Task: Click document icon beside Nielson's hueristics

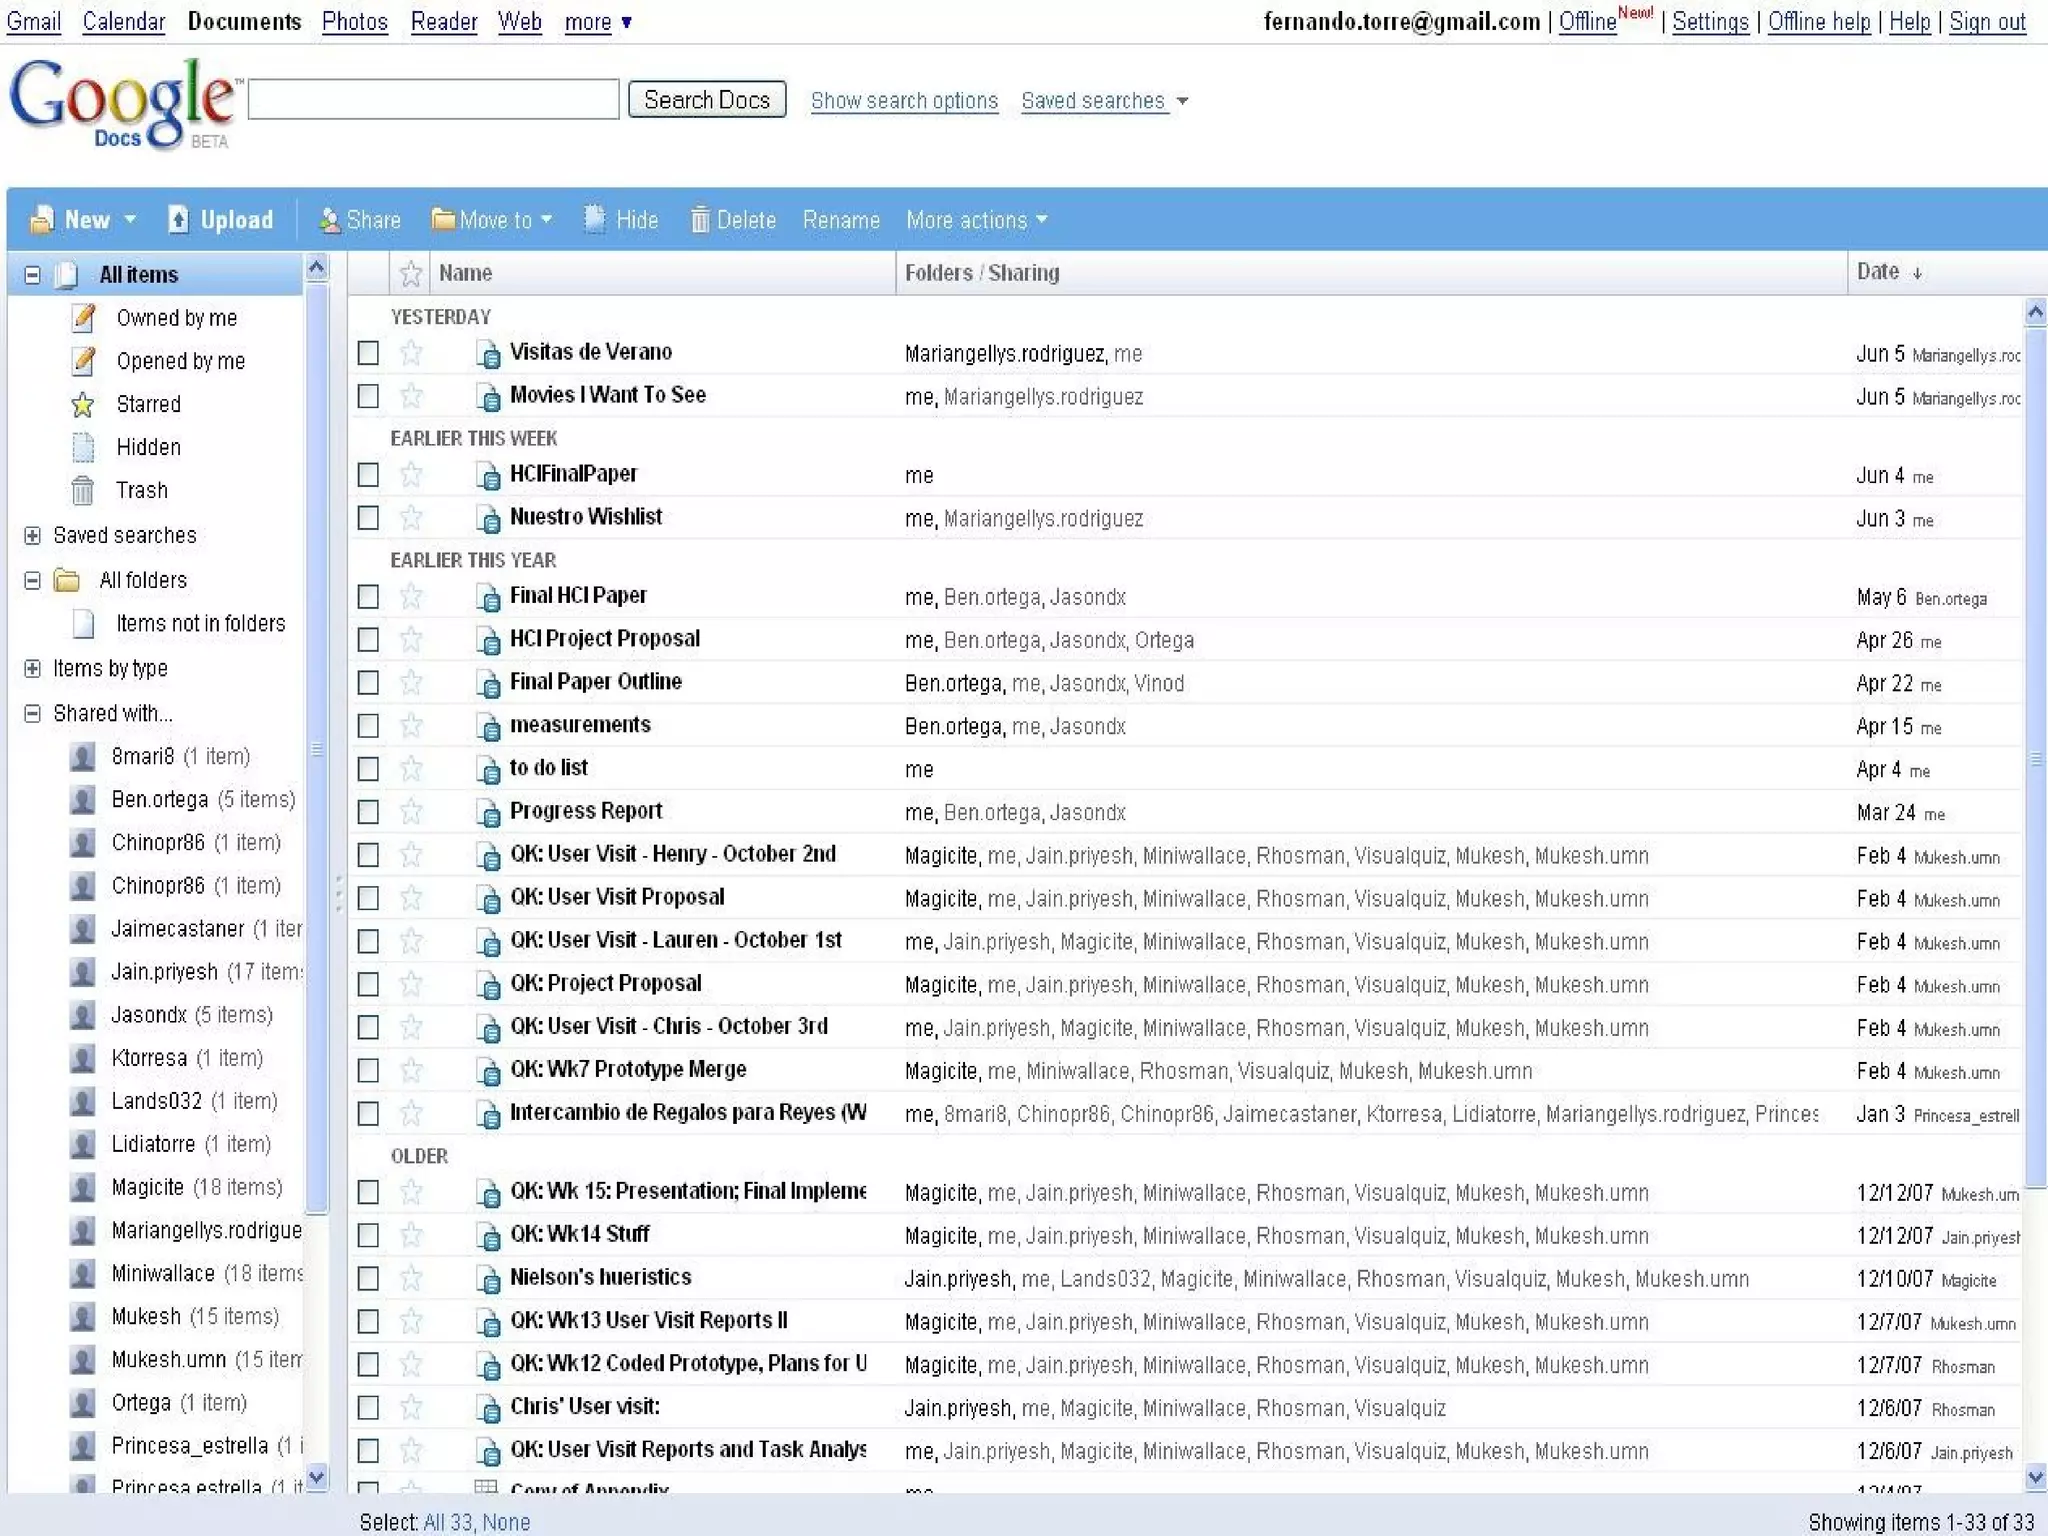Action: [x=488, y=1279]
